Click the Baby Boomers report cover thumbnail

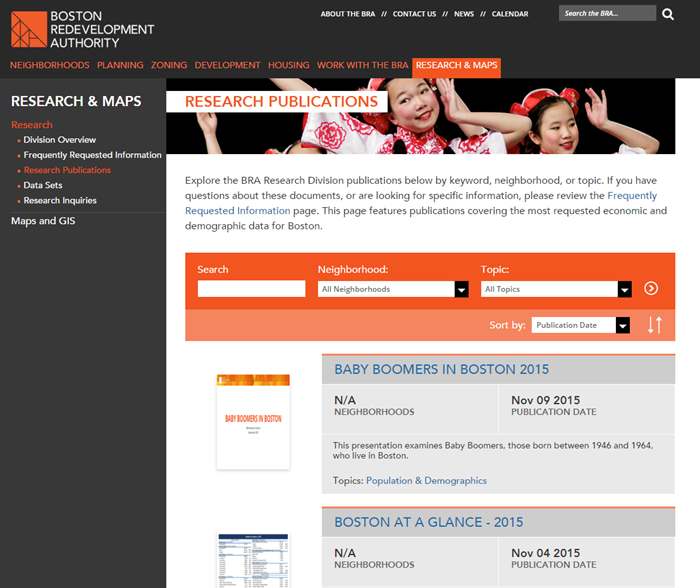point(253,421)
